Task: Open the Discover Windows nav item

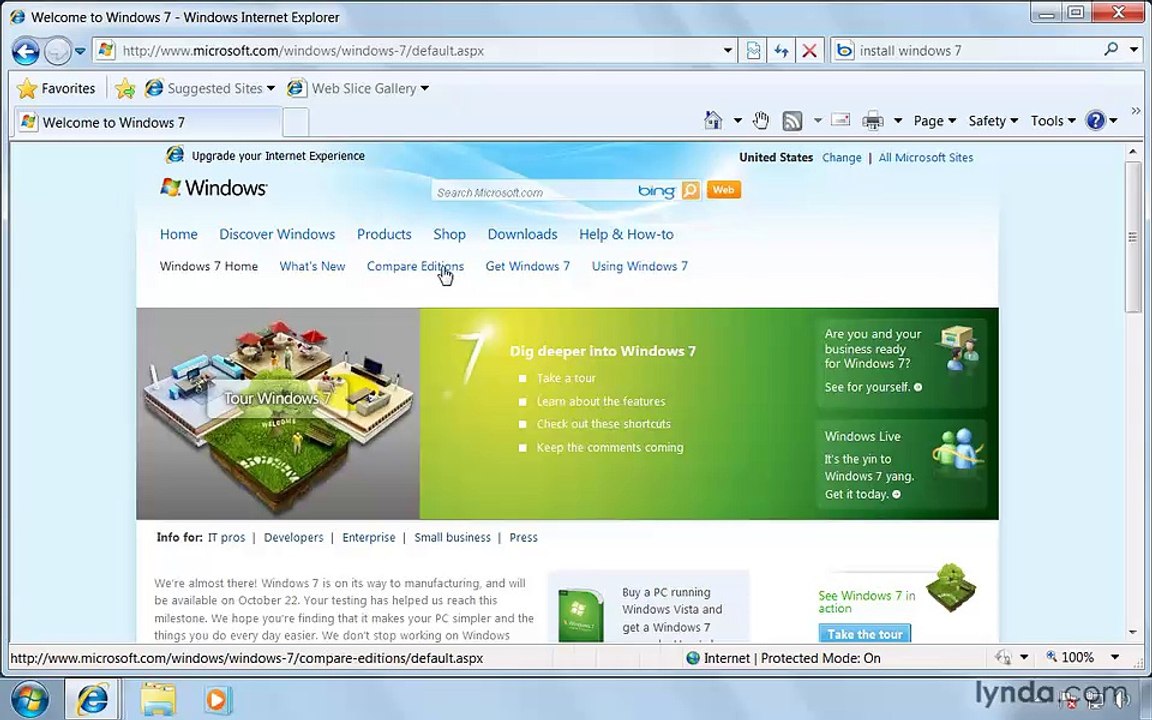Action: (277, 234)
